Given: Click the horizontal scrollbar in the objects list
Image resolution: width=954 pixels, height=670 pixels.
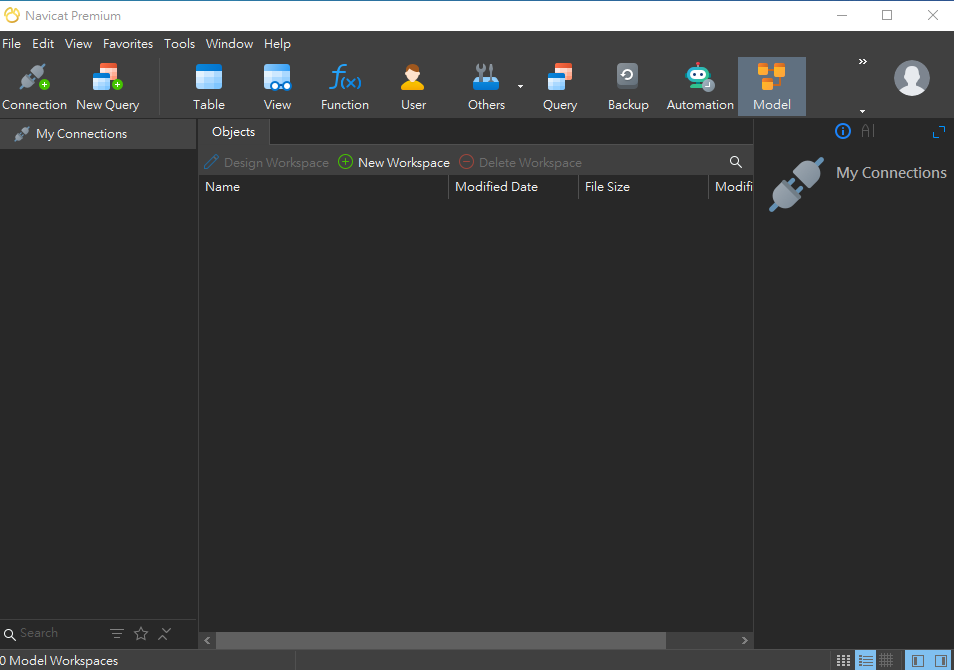Looking at the screenshot, I should (440, 640).
